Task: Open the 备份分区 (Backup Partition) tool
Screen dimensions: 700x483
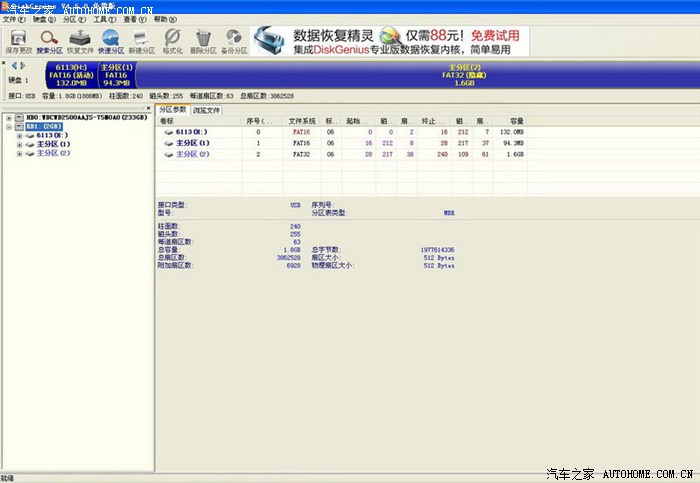Action: tap(234, 40)
